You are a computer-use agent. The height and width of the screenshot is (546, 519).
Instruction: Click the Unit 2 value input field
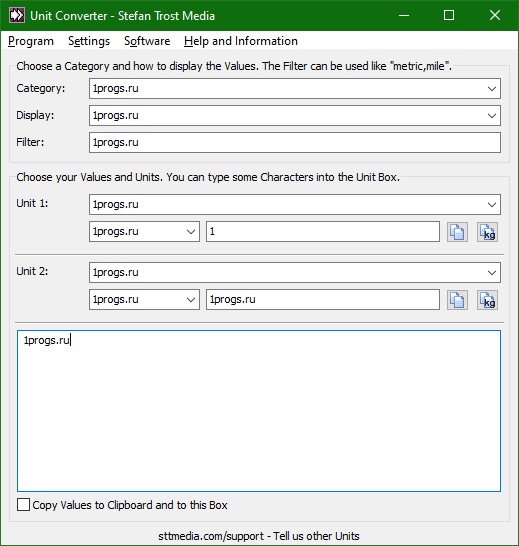click(323, 299)
